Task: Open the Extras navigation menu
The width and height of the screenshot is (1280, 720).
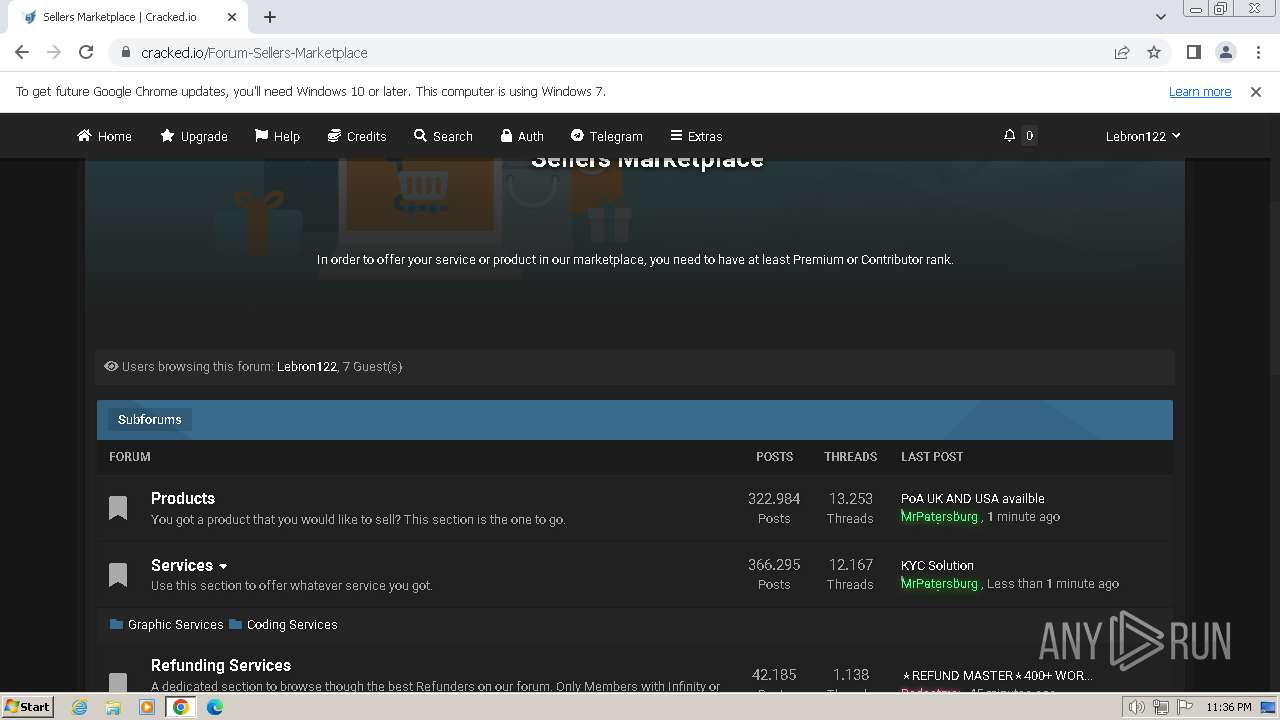Action: (696, 136)
